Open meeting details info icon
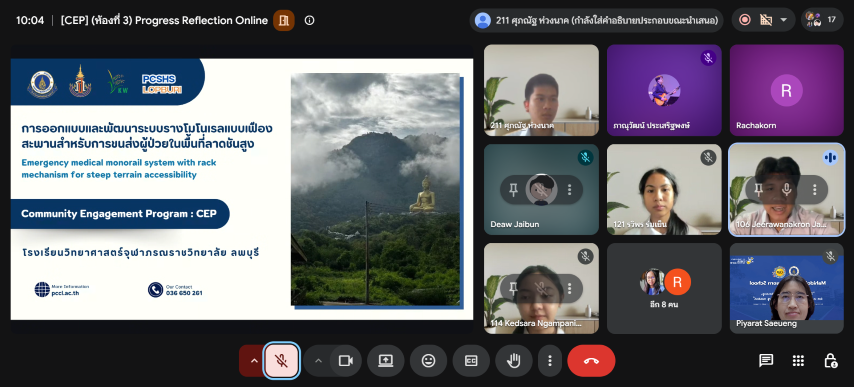Screen dimensions: 854x387 (309, 21)
